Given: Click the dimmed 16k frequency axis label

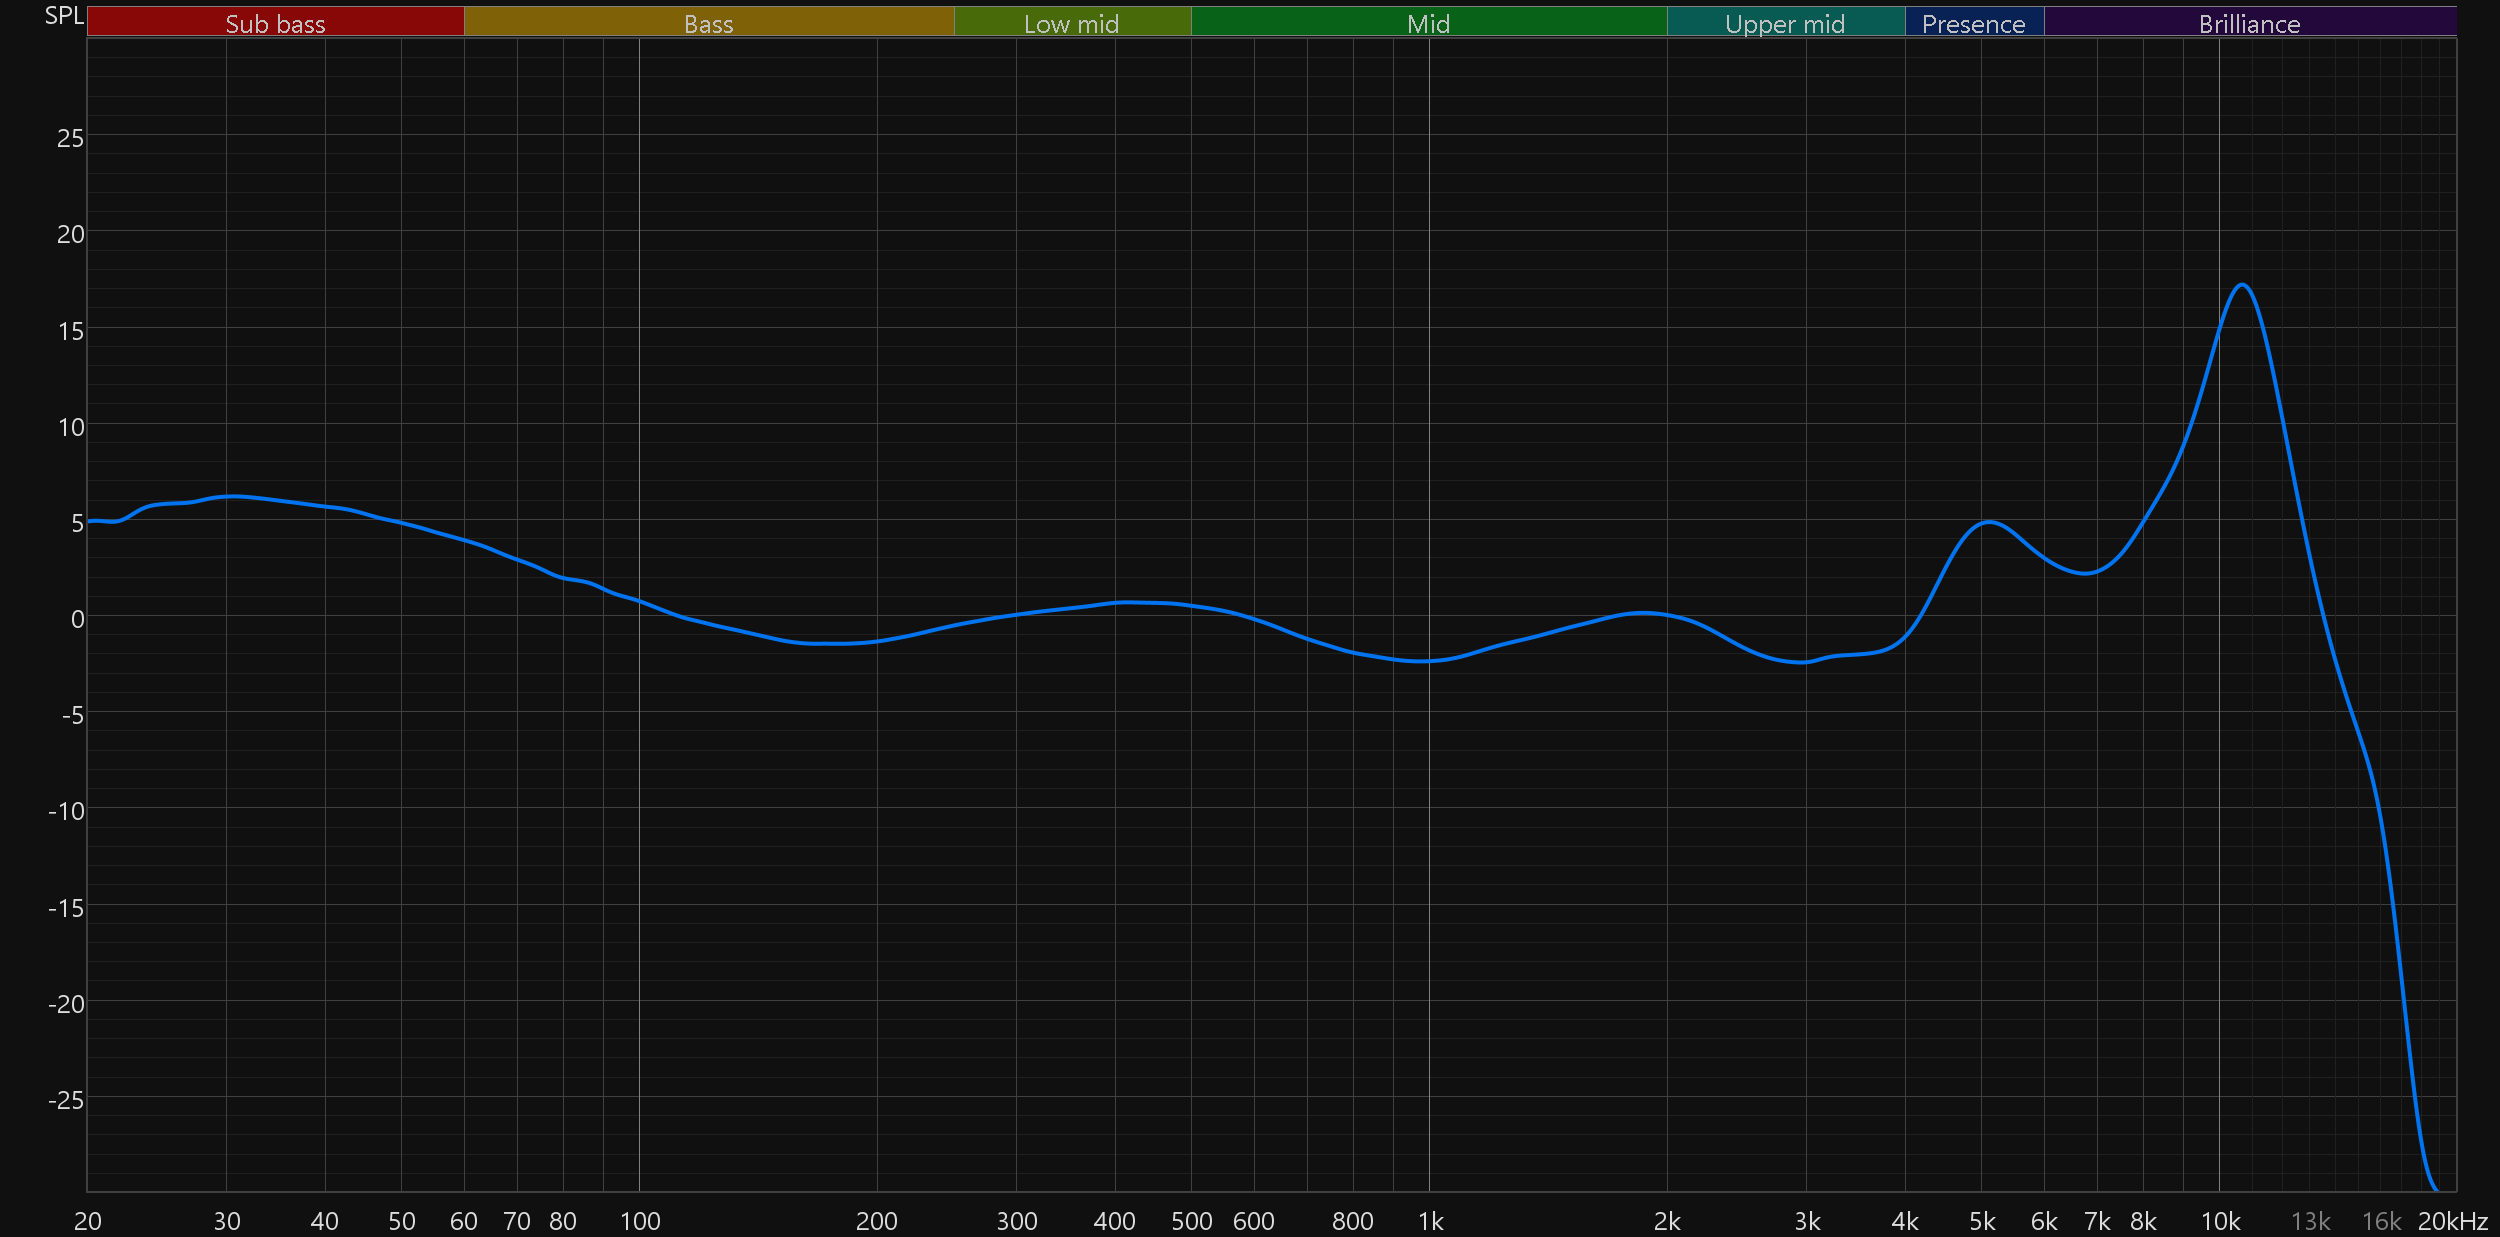Looking at the screenshot, I should point(2381,1221).
